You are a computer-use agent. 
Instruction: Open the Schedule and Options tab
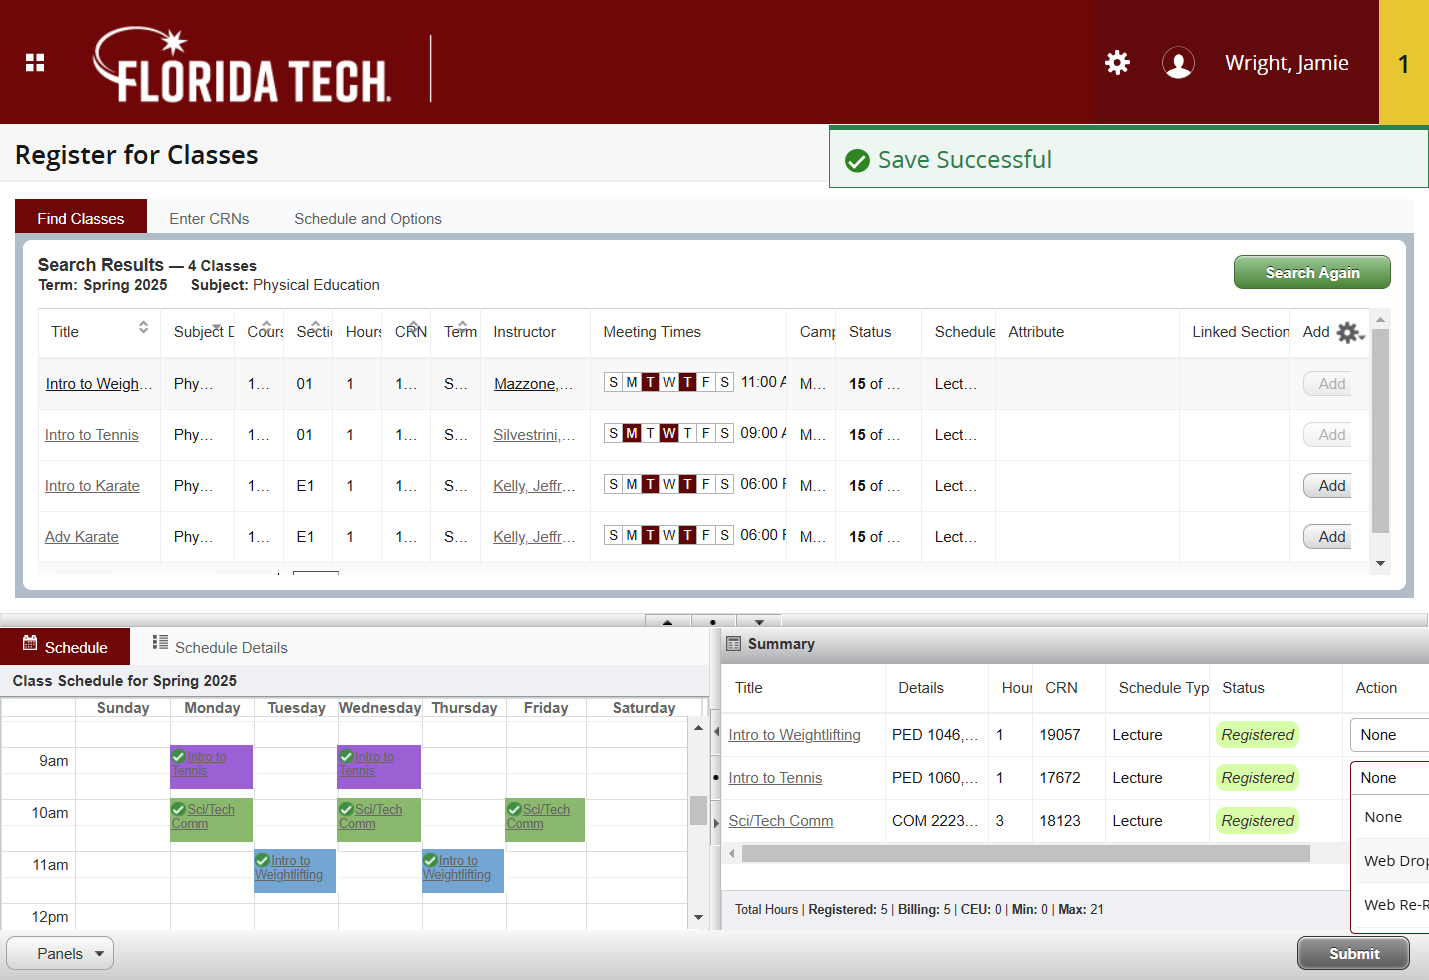point(368,219)
